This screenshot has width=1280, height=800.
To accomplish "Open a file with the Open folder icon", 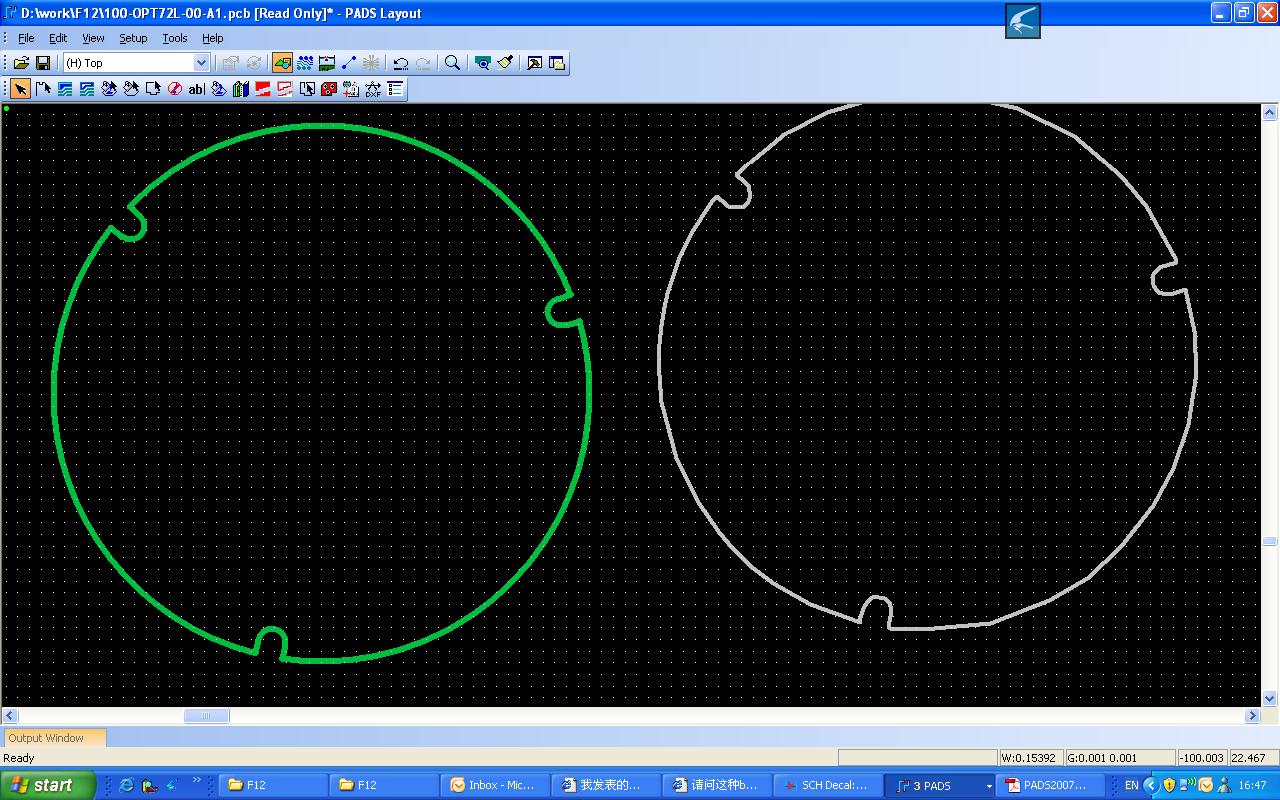I will [21, 63].
